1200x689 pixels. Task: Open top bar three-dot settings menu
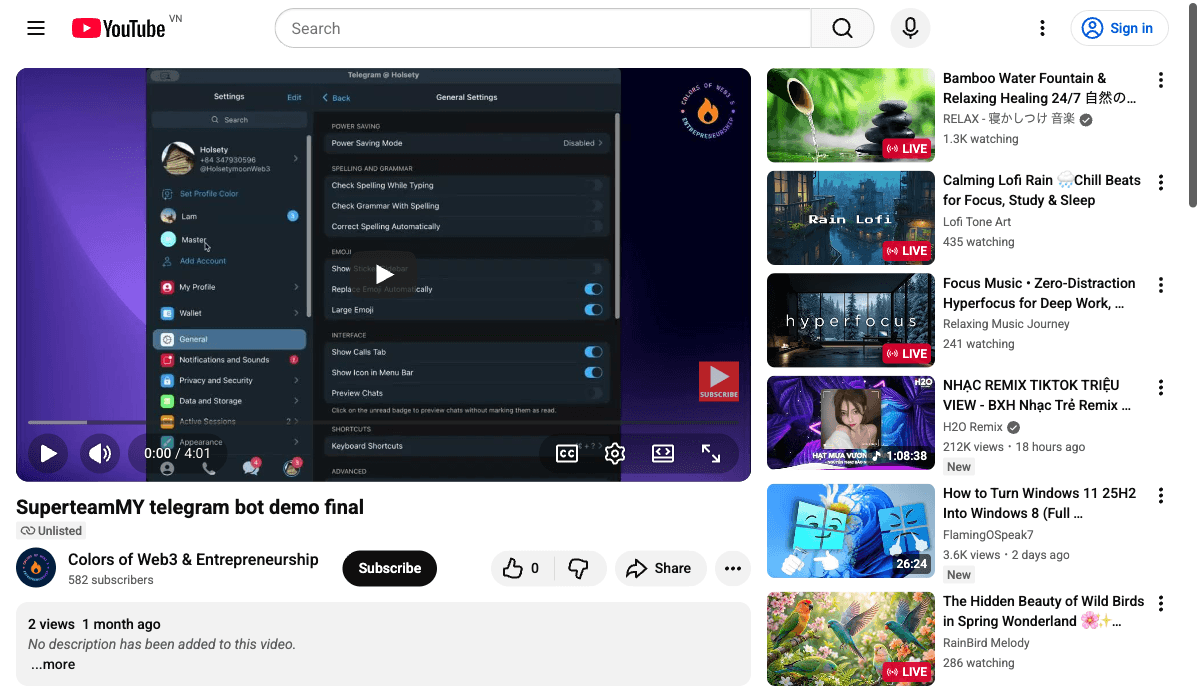coord(1042,28)
